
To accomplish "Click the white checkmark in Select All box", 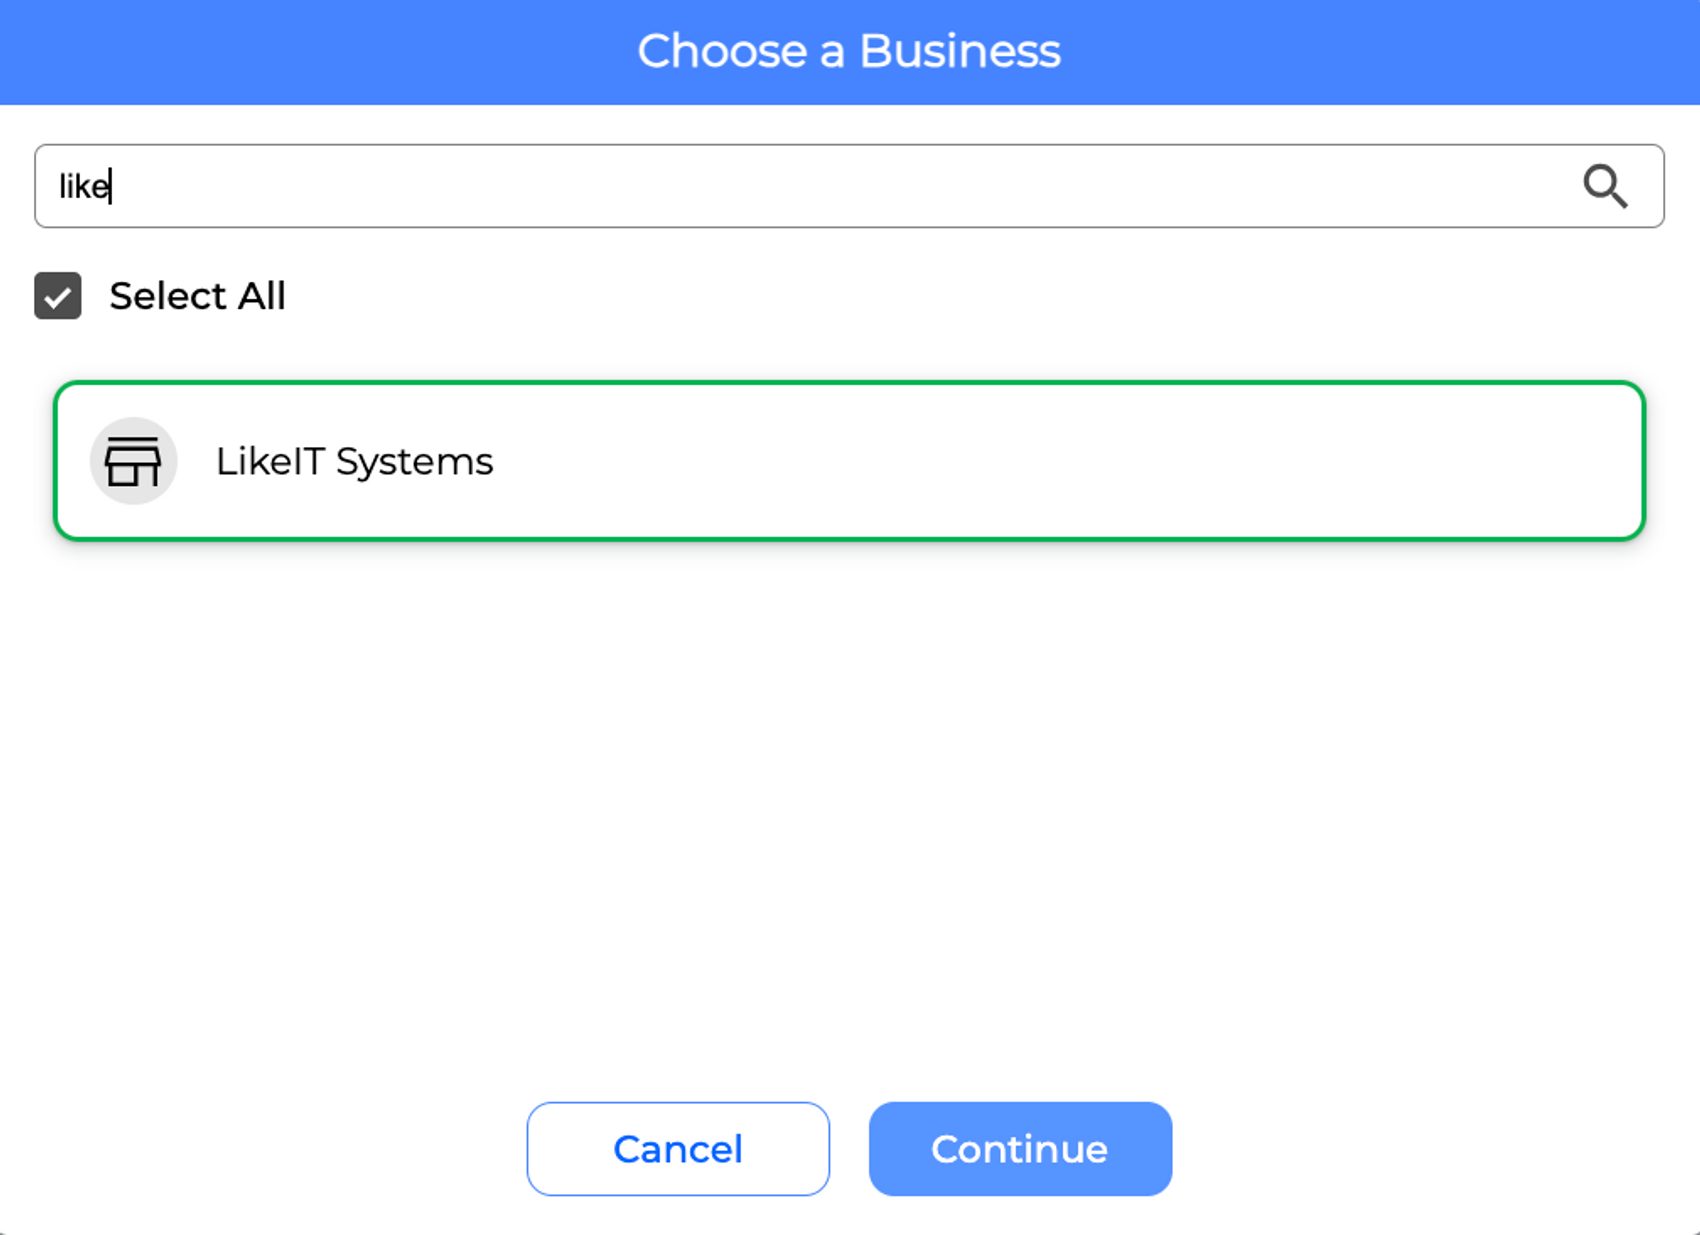I will click(x=58, y=297).
